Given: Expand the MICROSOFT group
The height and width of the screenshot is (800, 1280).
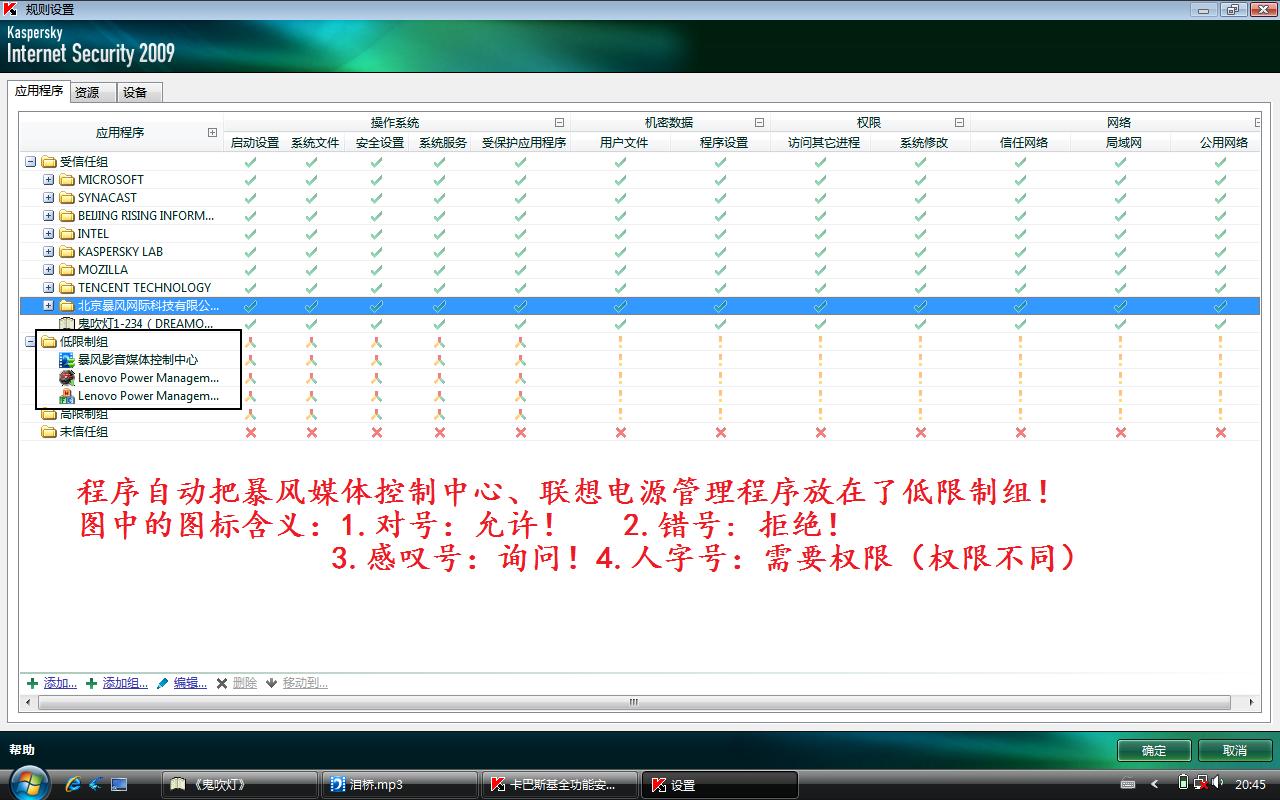Looking at the screenshot, I should 48,180.
